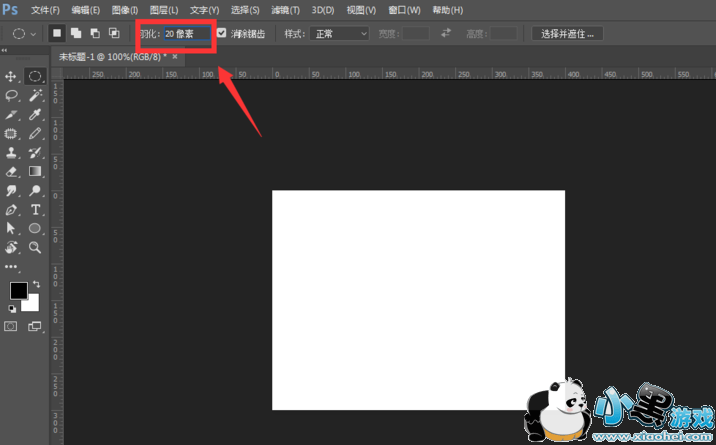Select the Eraser tool
The width and height of the screenshot is (716, 445).
click(x=11, y=172)
